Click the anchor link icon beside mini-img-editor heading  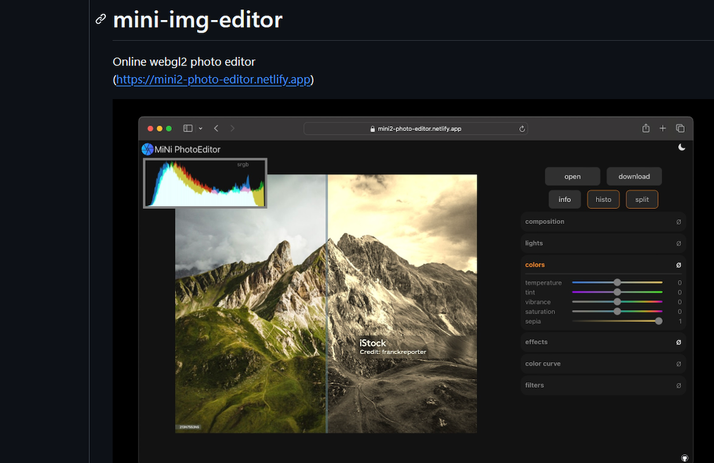tap(101, 19)
